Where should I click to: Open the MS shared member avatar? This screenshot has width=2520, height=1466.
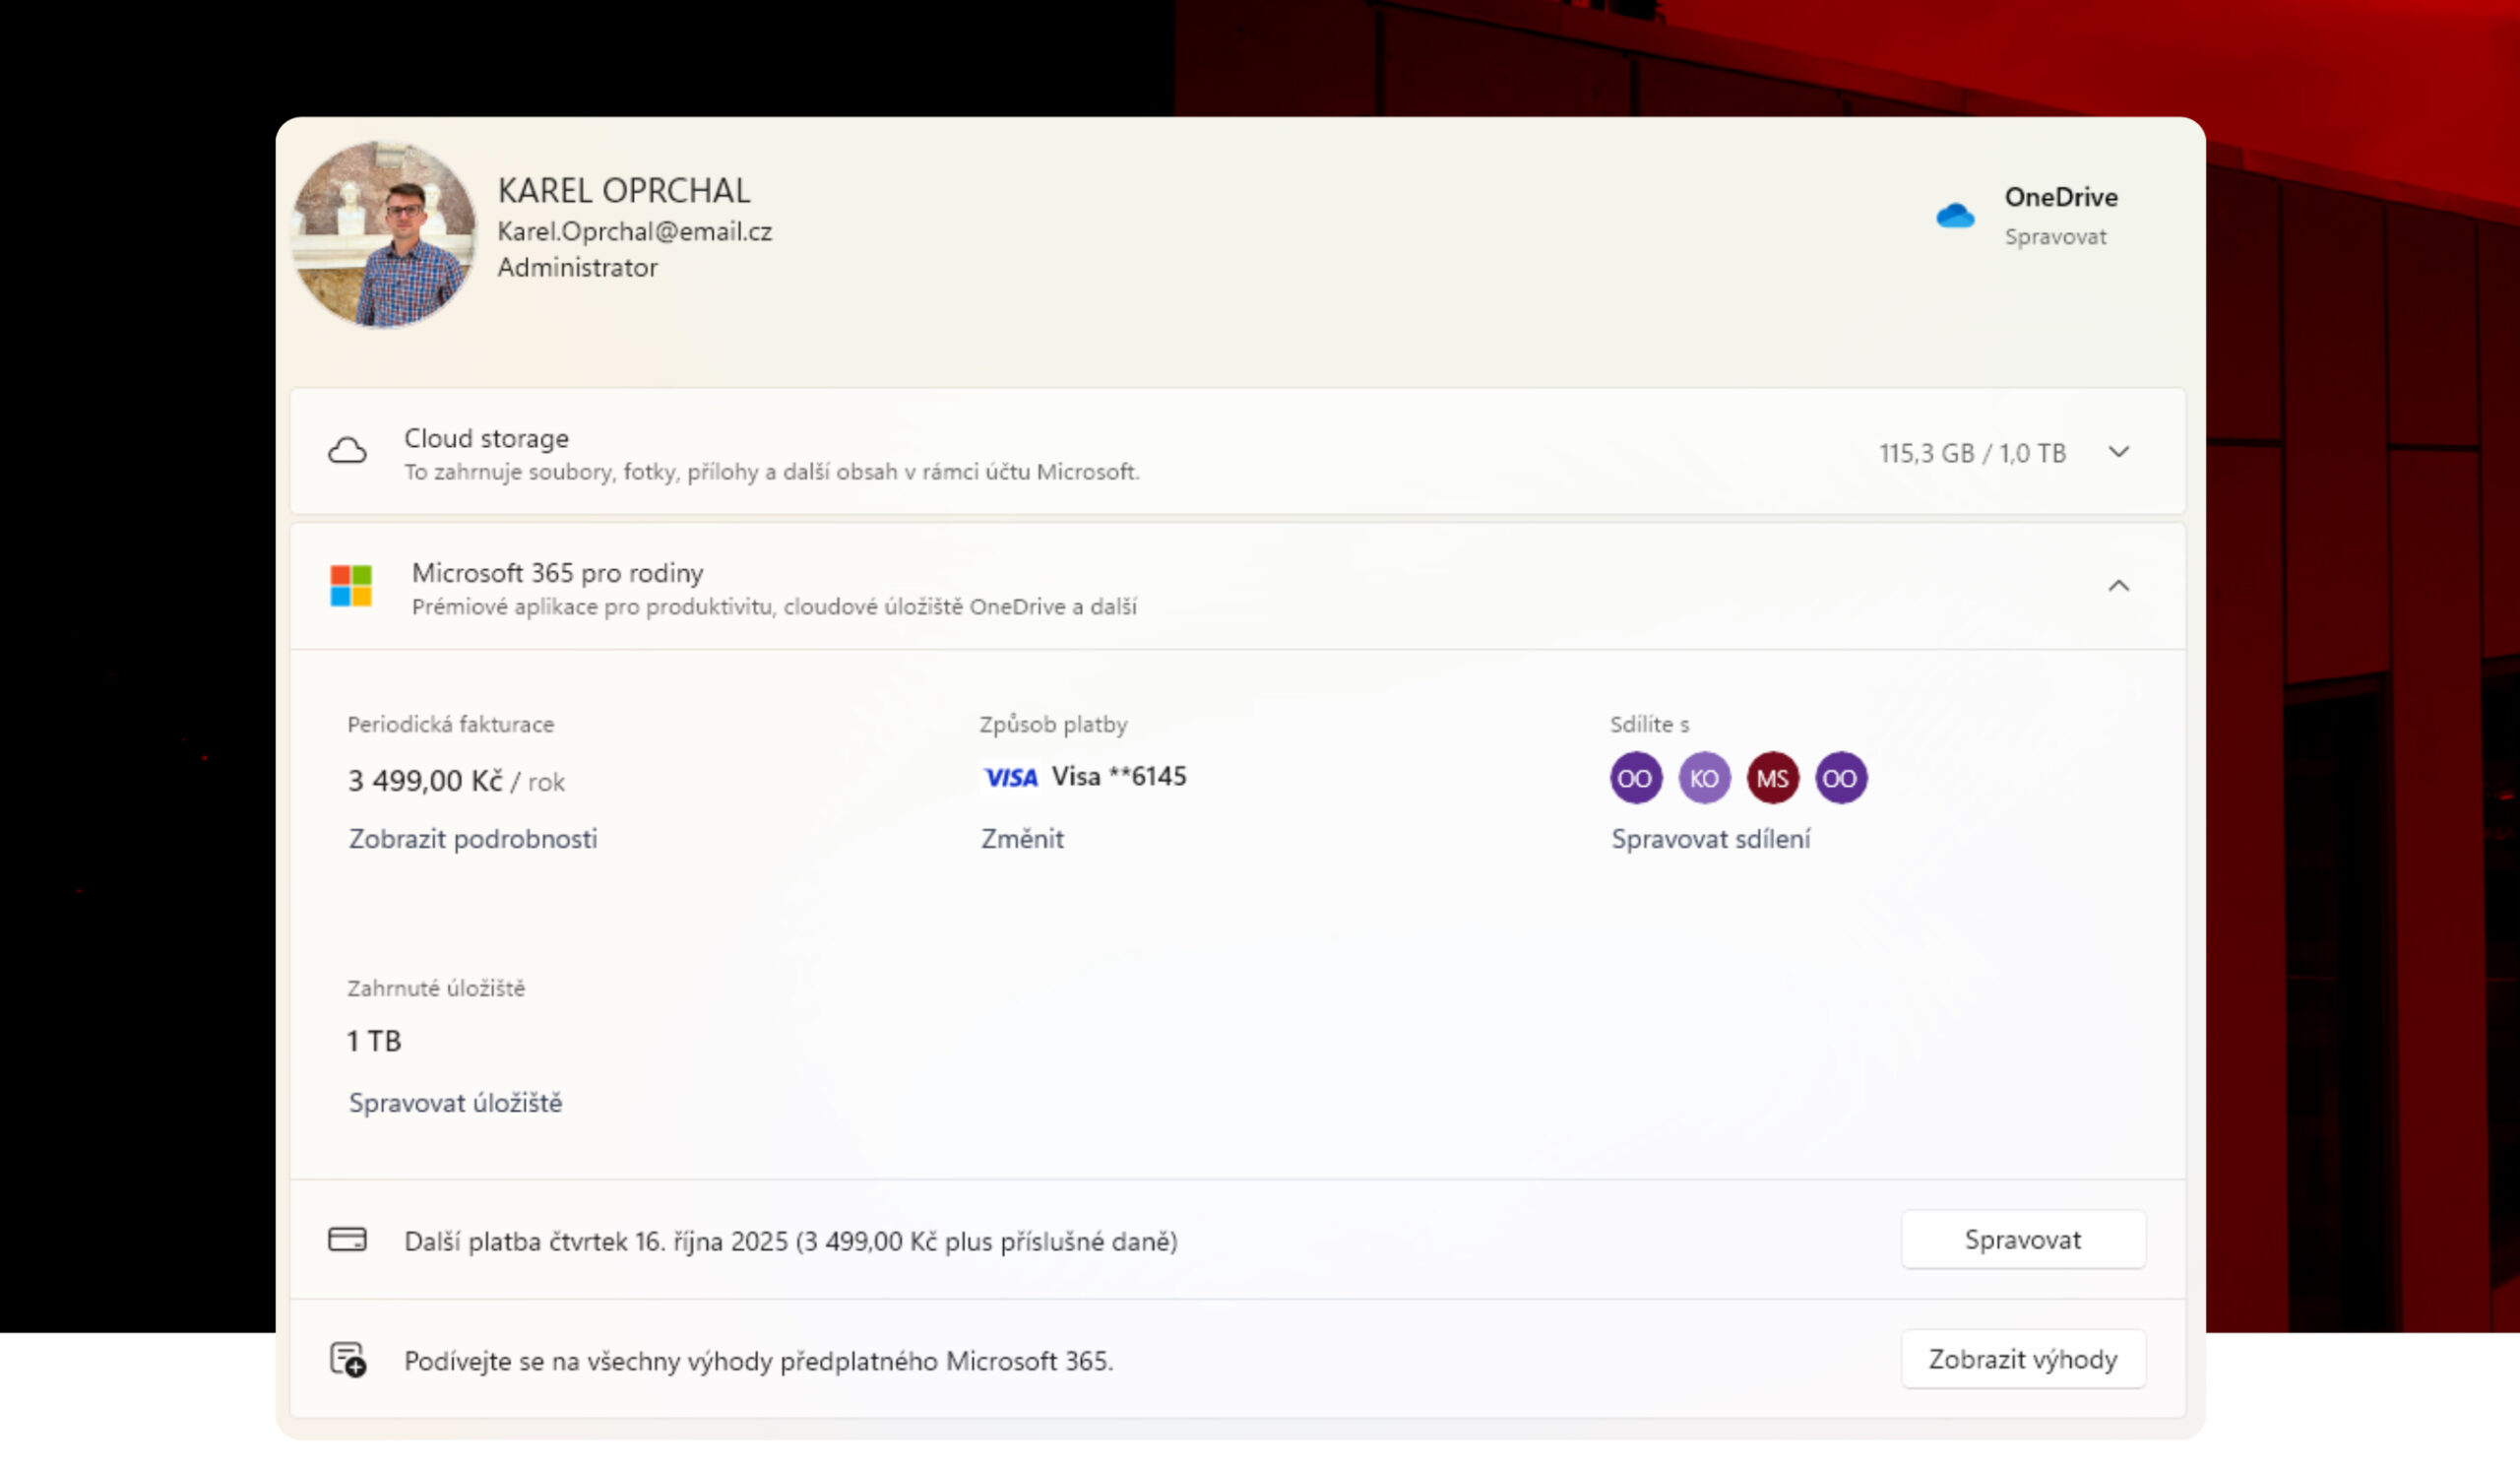[1772, 778]
